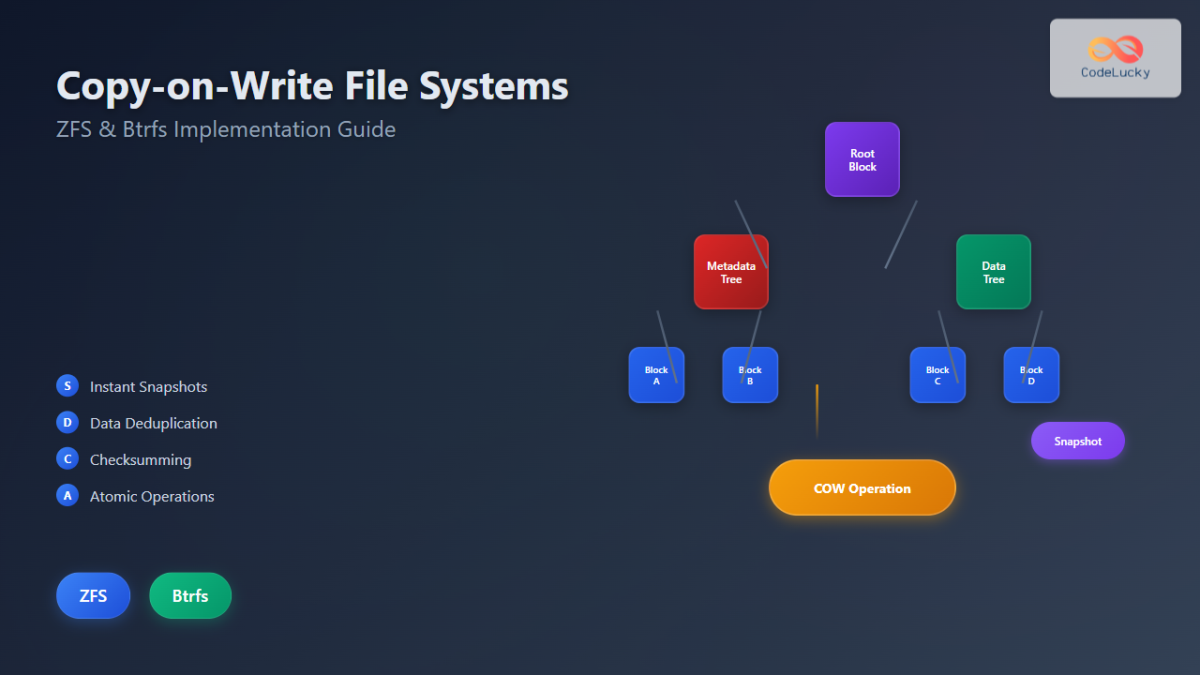
Task: Switch to the ZFS tab
Action: coord(92,595)
